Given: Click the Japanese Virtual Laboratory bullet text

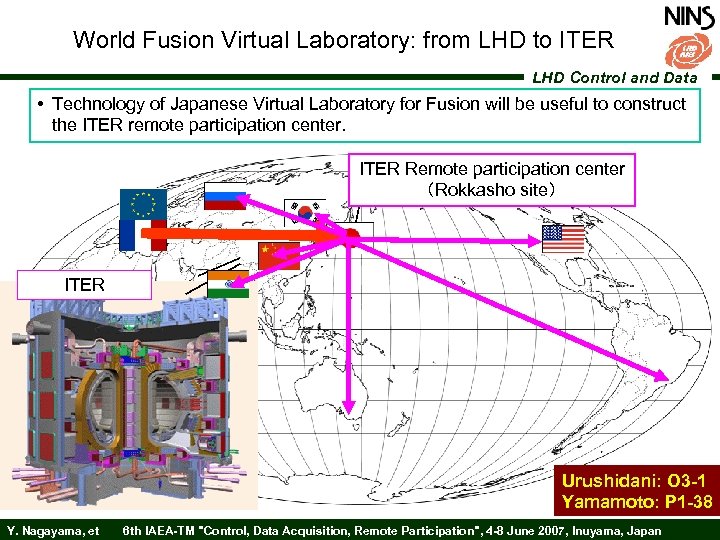Looking at the screenshot, I should [x=369, y=114].
